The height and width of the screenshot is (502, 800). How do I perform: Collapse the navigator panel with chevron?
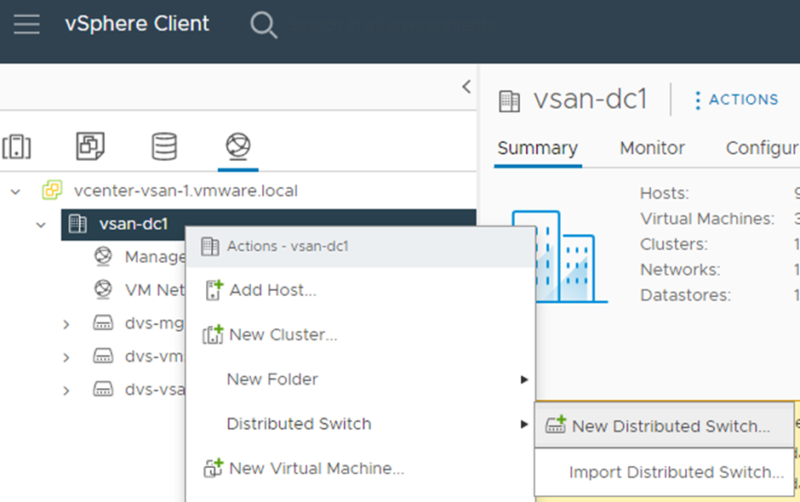click(465, 87)
